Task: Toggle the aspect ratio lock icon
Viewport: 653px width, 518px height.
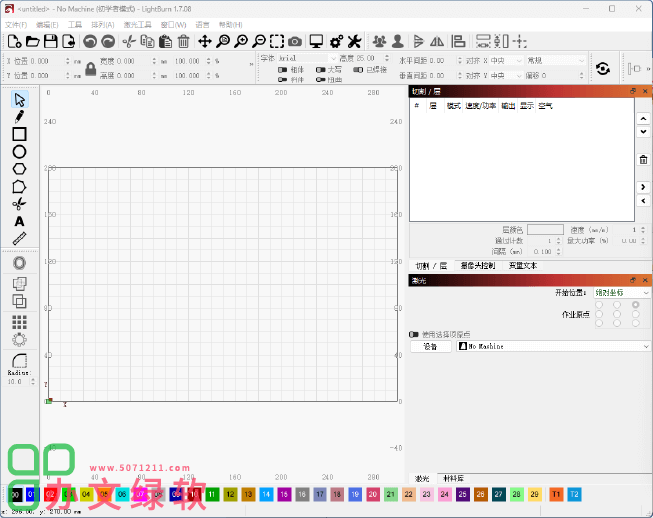Action: coord(91,69)
